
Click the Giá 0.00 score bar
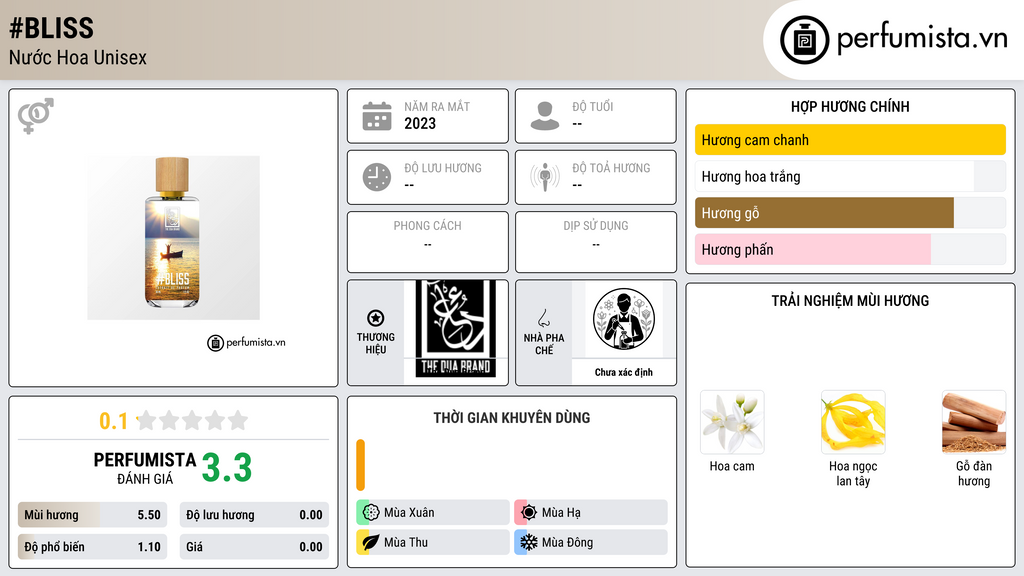[254, 547]
